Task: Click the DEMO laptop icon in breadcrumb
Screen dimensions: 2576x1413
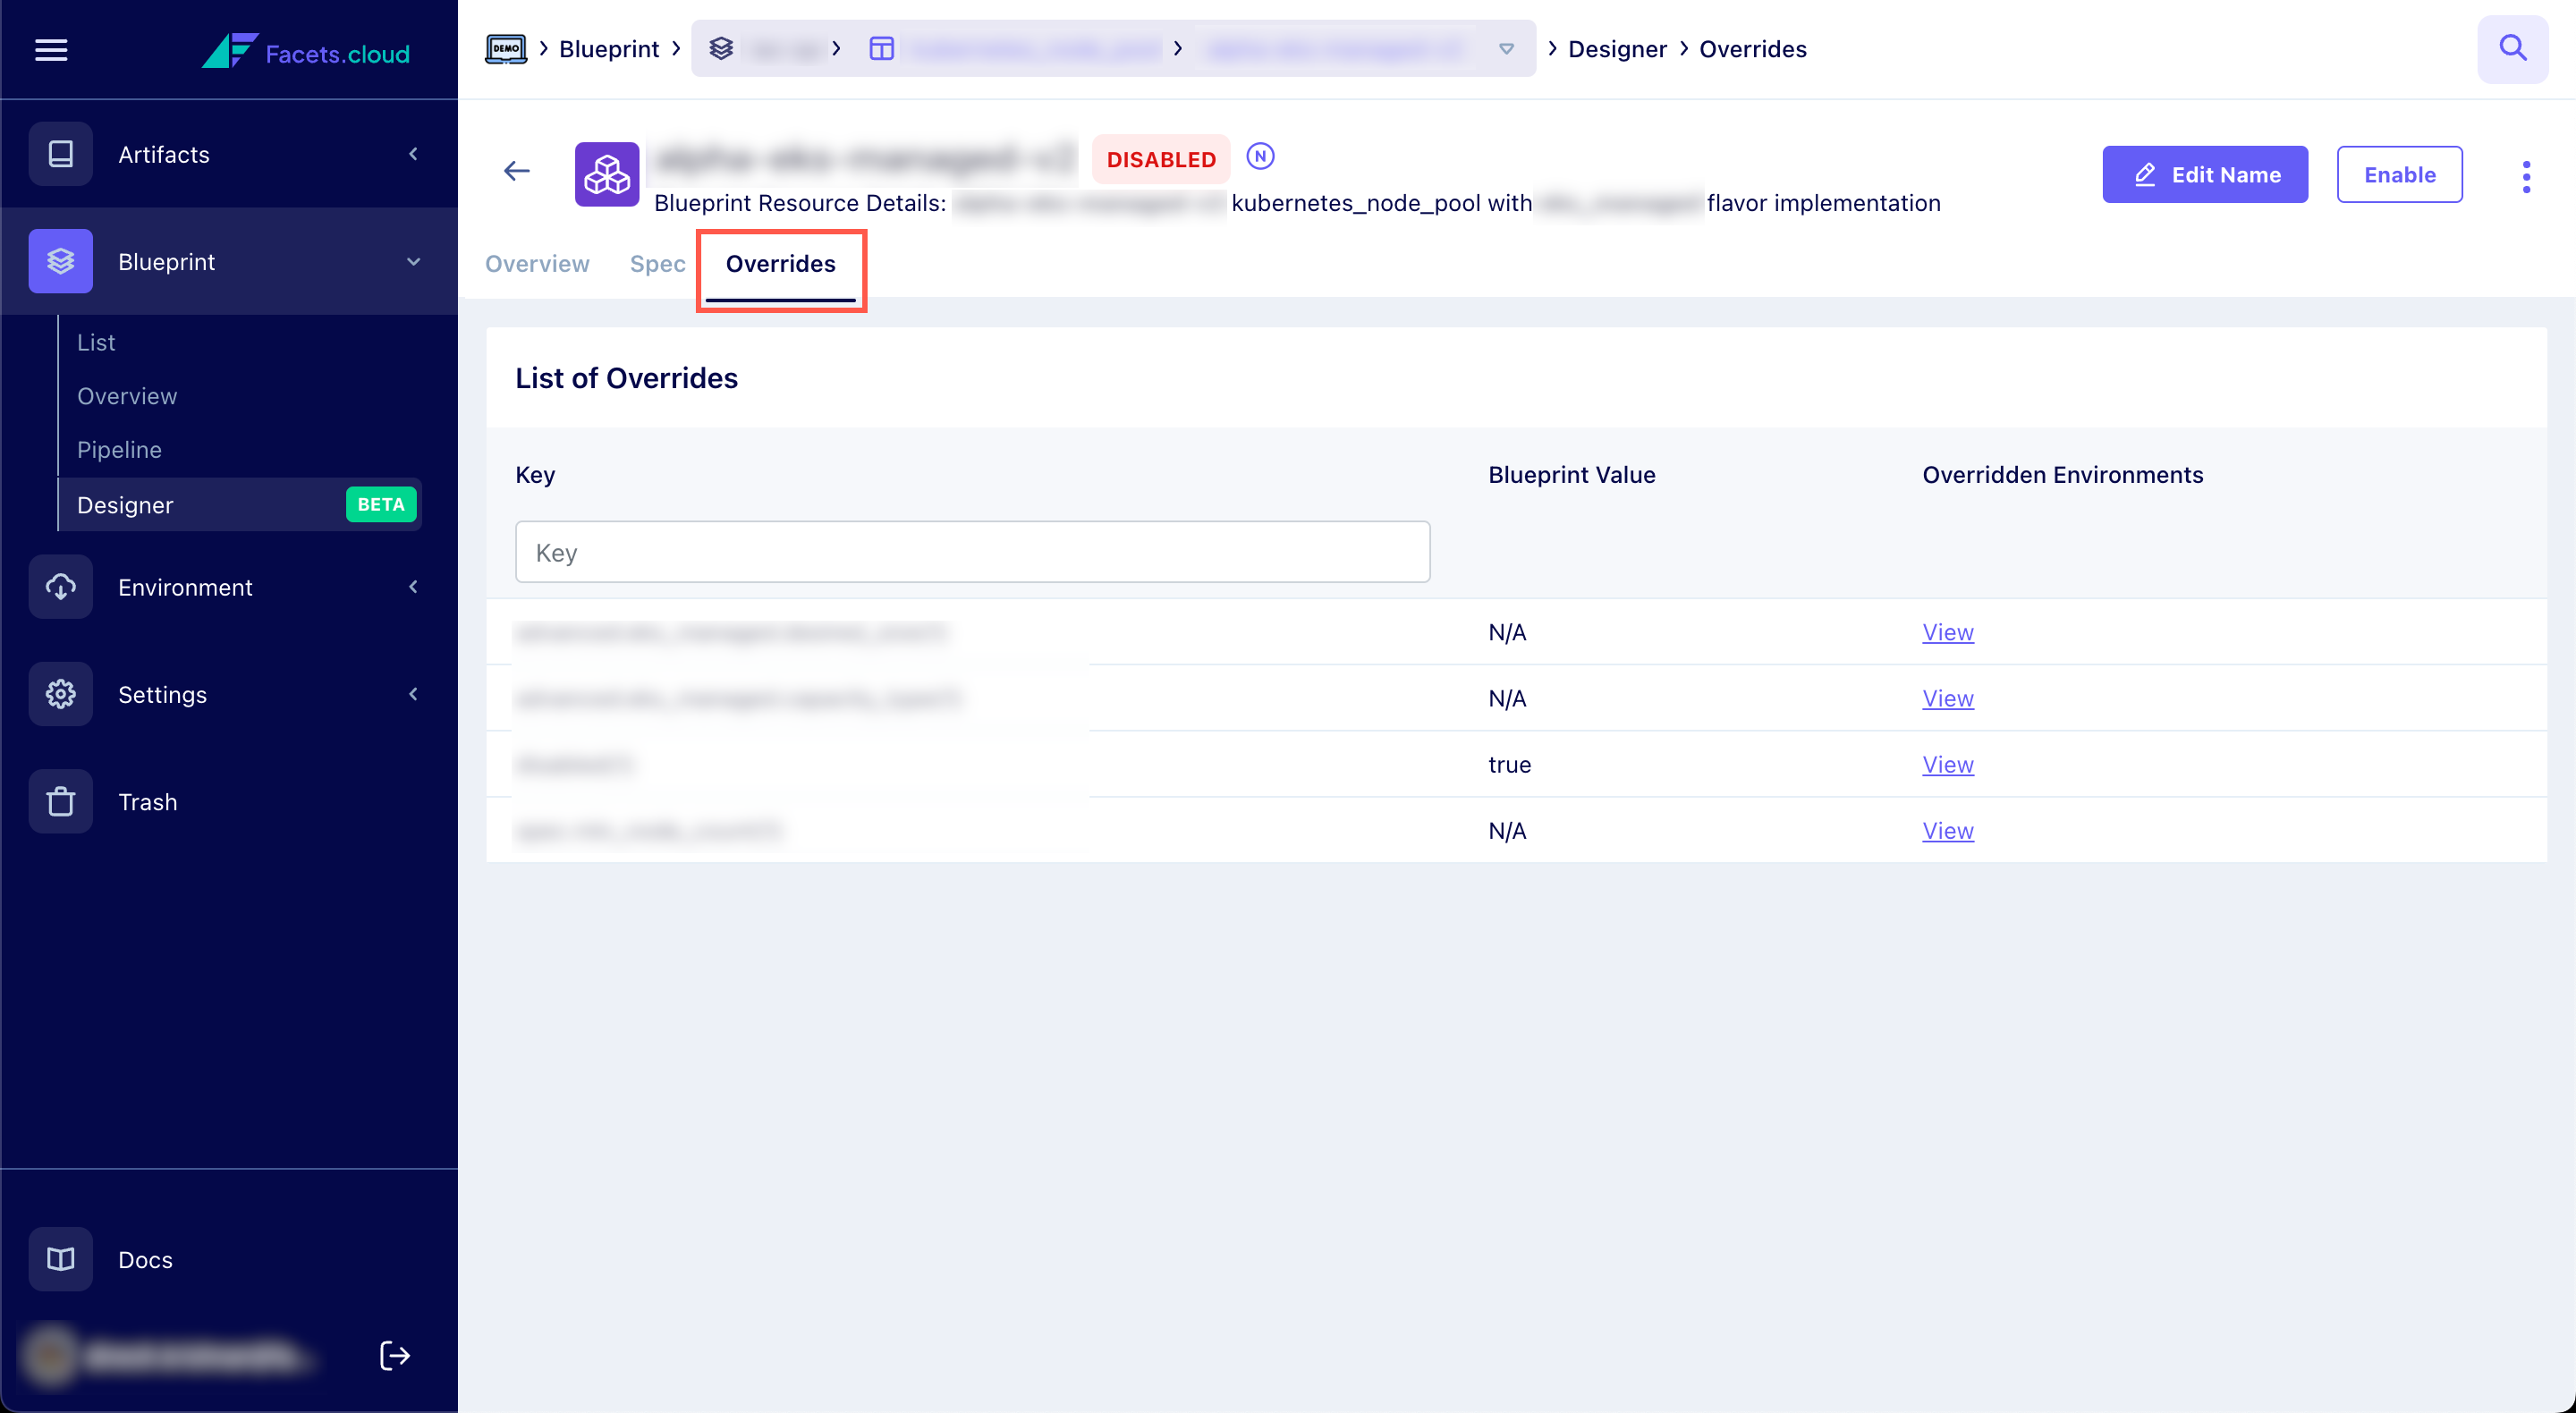Action: (x=505, y=49)
